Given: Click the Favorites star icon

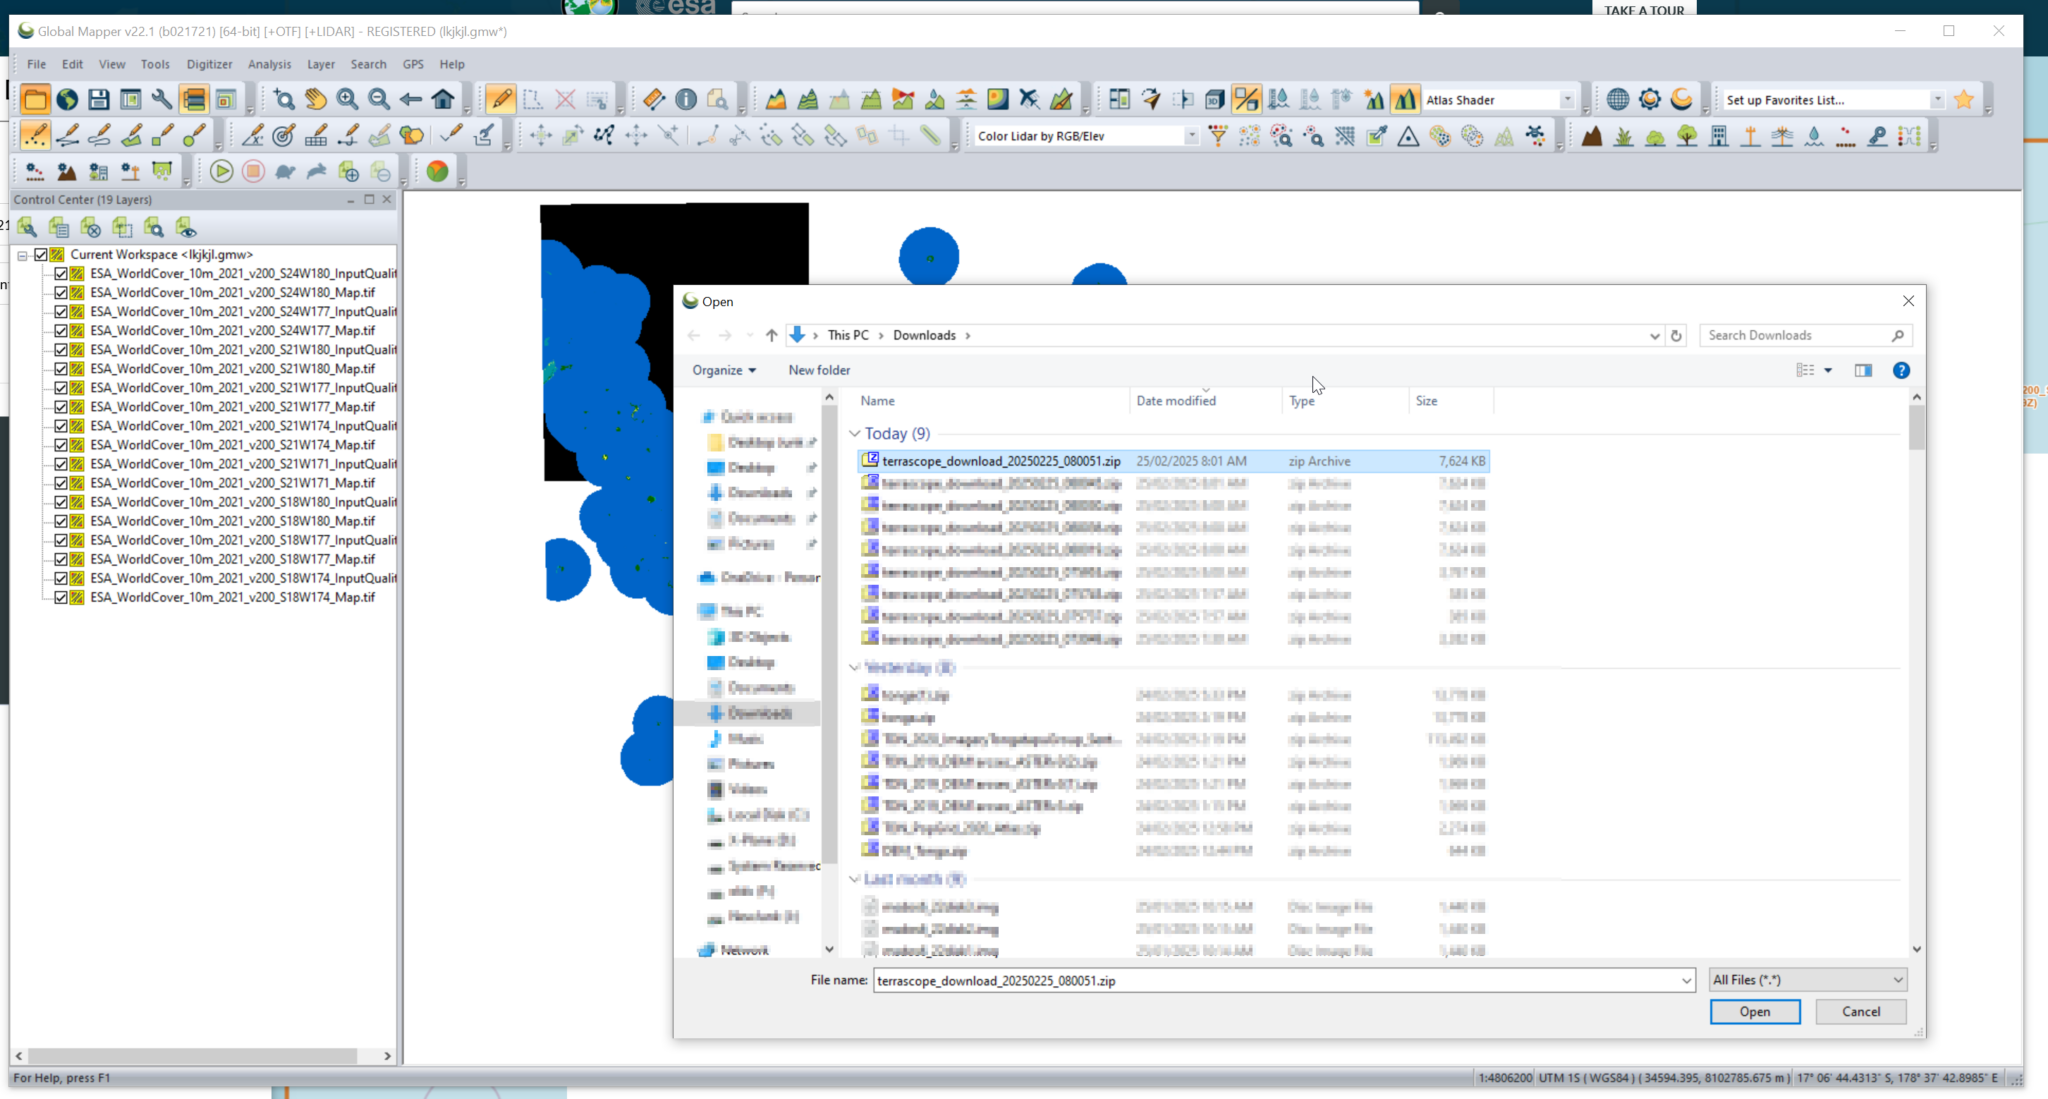Looking at the screenshot, I should [1965, 99].
